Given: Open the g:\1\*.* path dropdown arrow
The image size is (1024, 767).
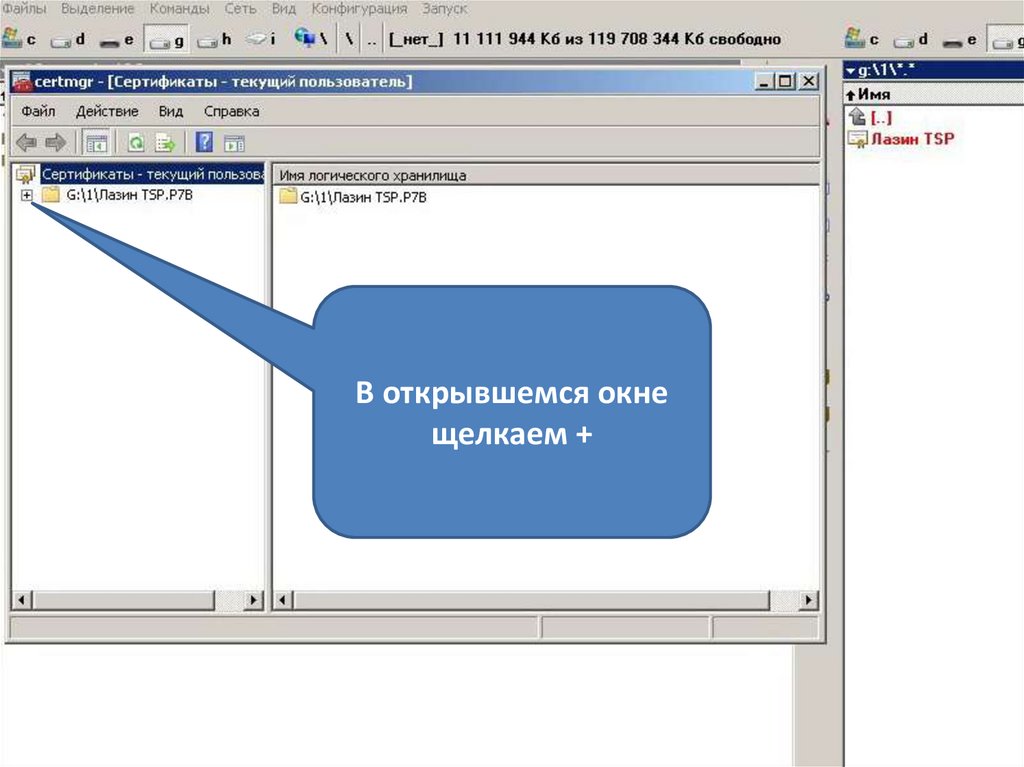Looking at the screenshot, I should [x=850, y=69].
